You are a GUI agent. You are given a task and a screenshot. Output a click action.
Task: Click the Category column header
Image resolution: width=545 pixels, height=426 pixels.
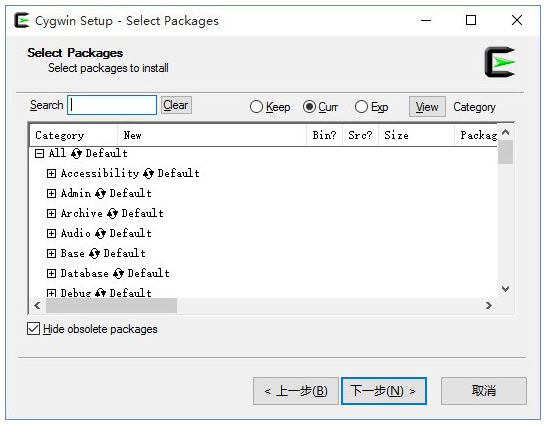pos(73,135)
